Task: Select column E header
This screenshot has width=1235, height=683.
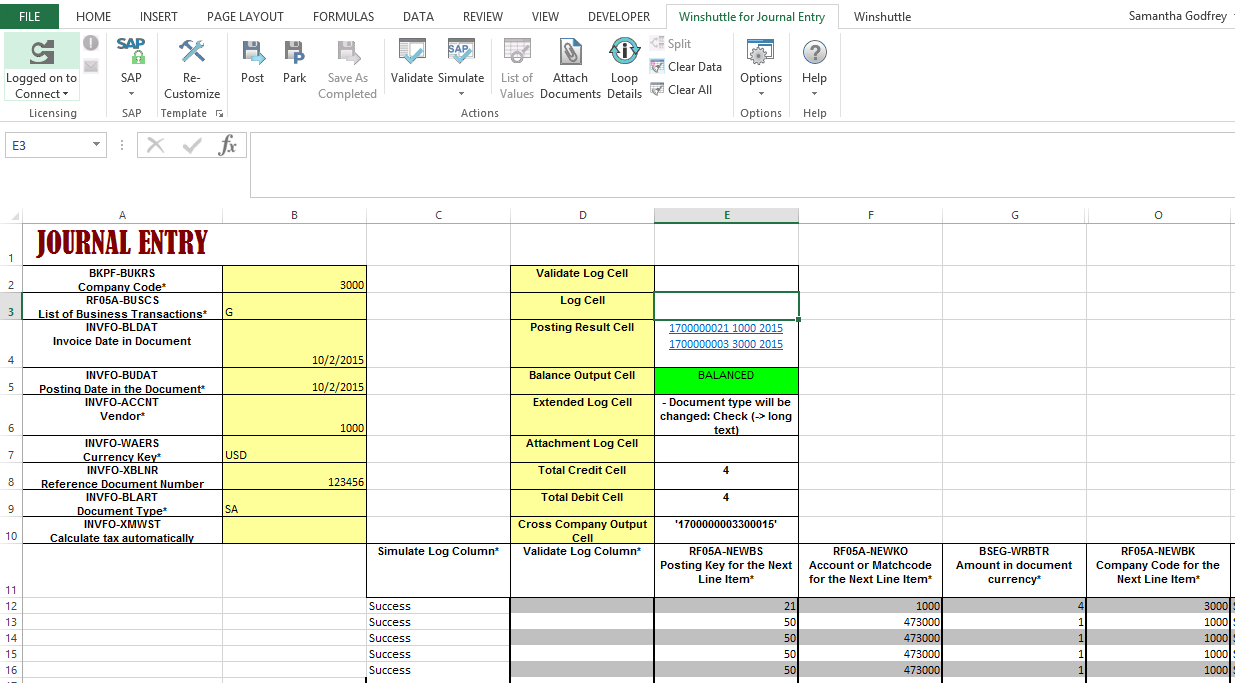Action: coord(726,215)
